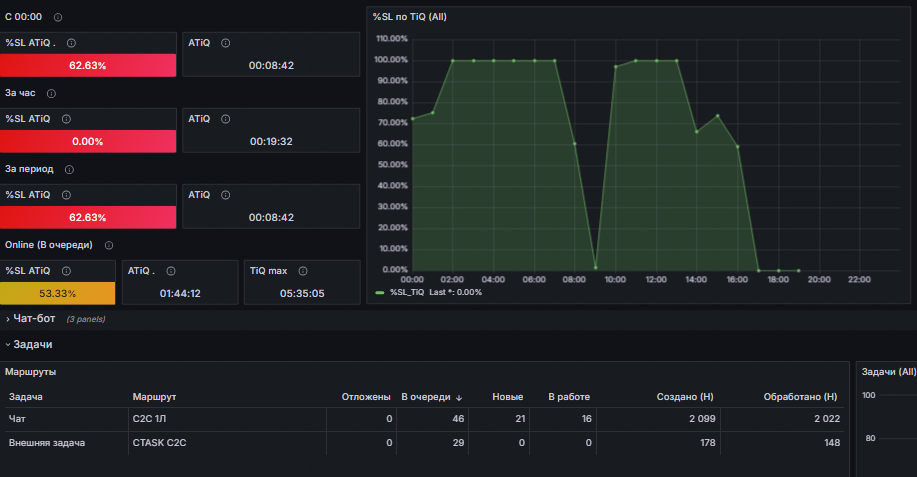Click the 00:19:32 ATiQ value
The image size is (917, 477).
click(271, 141)
